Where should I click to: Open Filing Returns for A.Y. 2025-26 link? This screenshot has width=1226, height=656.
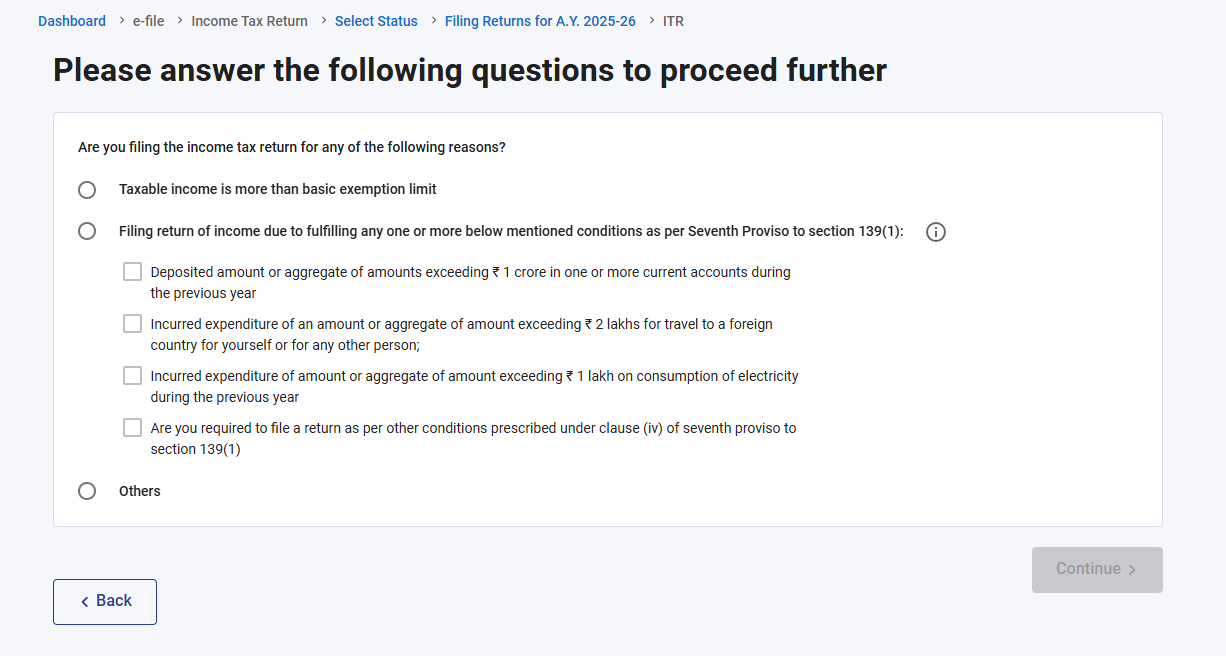click(540, 21)
